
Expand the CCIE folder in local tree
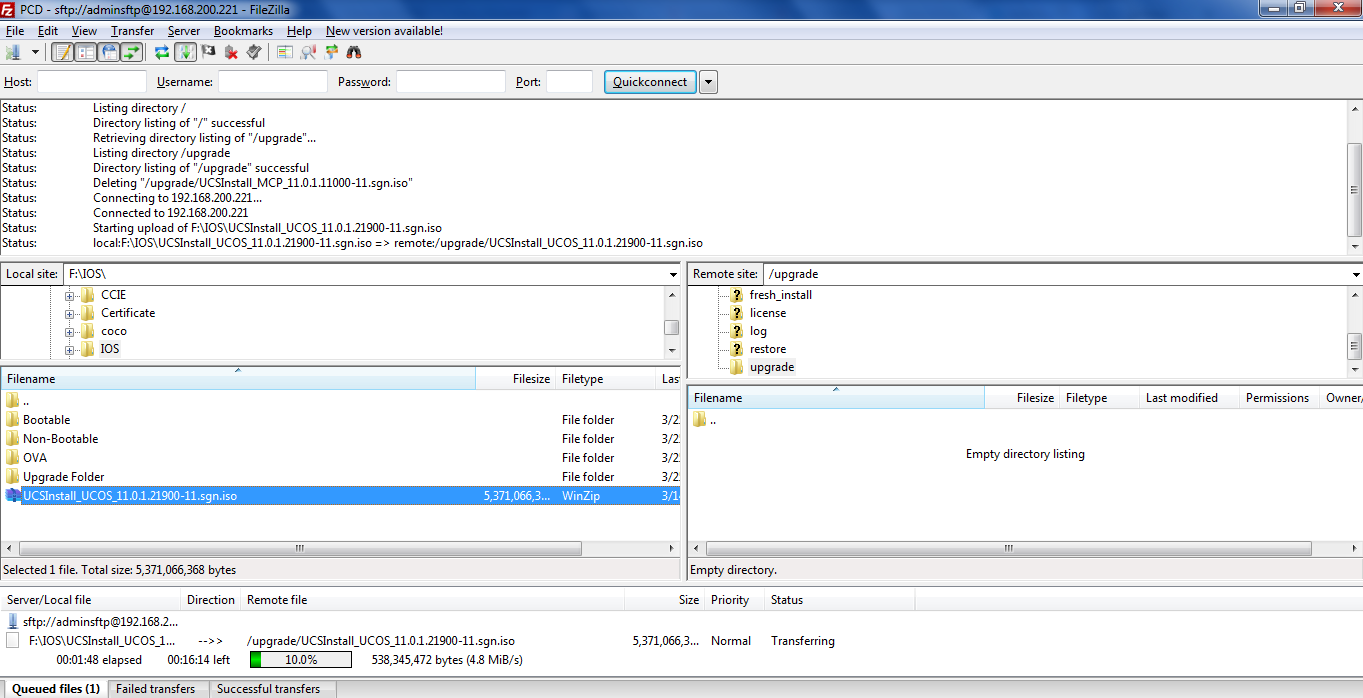point(70,295)
